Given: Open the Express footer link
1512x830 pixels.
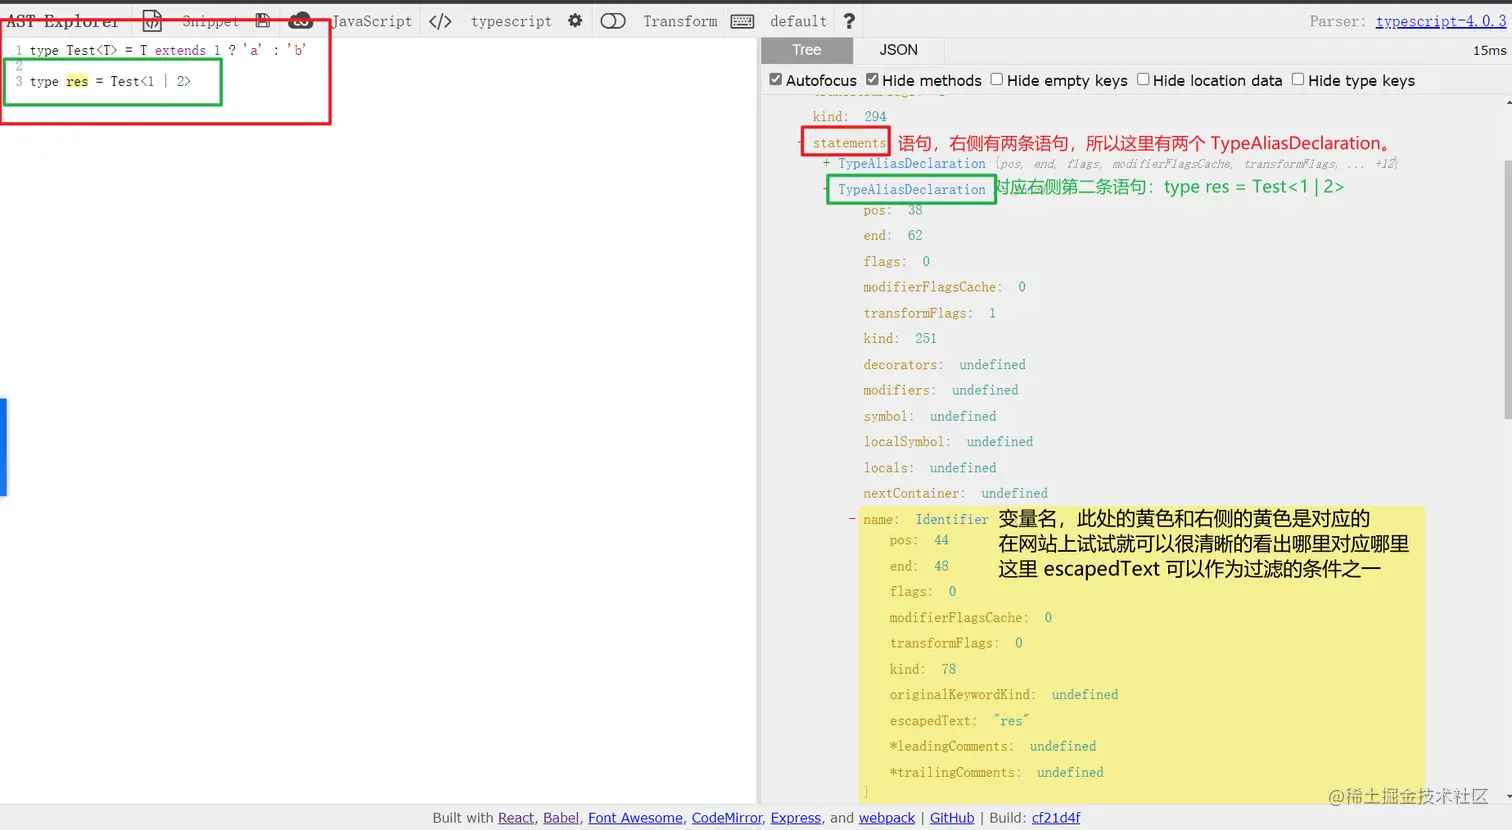Looking at the screenshot, I should coord(796,818).
